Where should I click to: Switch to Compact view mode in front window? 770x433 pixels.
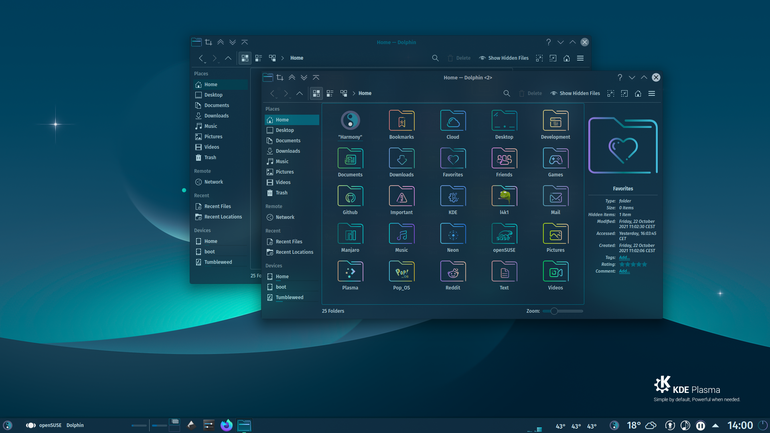330,93
